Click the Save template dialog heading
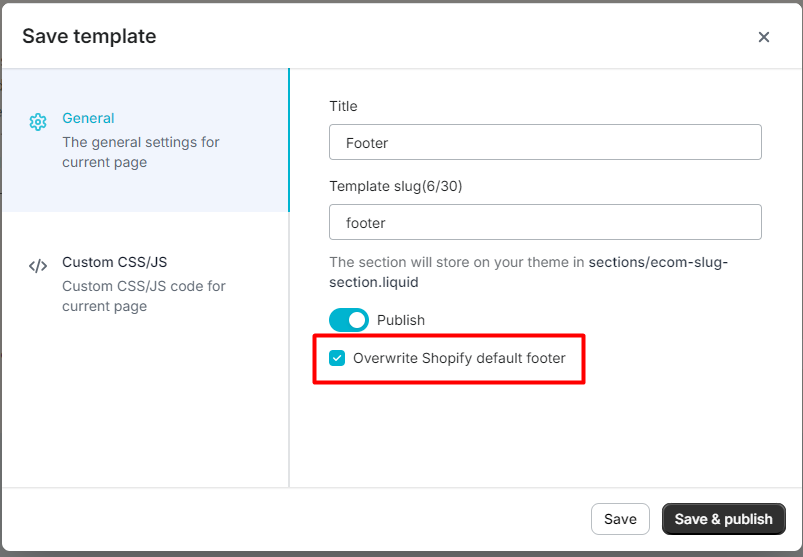The width and height of the screenshot is (803, 557). pyautogui.click(x=89, y=37)
